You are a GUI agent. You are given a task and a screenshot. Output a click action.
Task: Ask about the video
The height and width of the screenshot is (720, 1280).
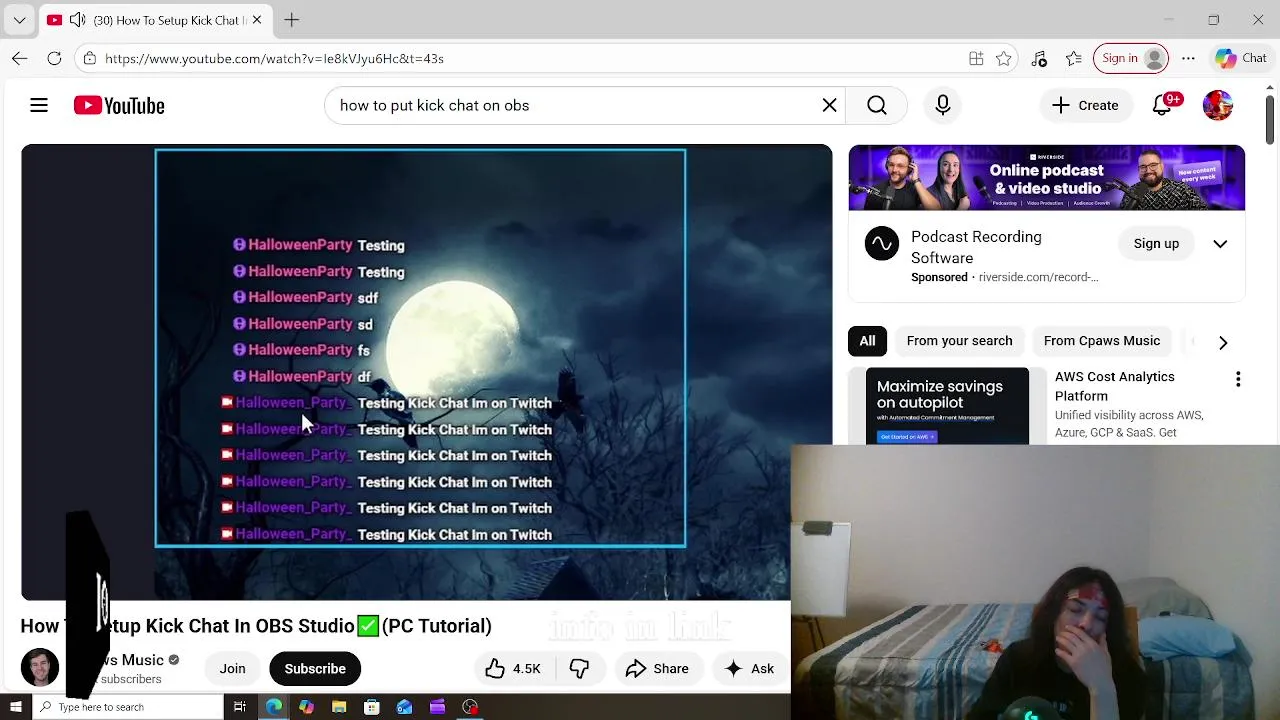click(750, 668)
